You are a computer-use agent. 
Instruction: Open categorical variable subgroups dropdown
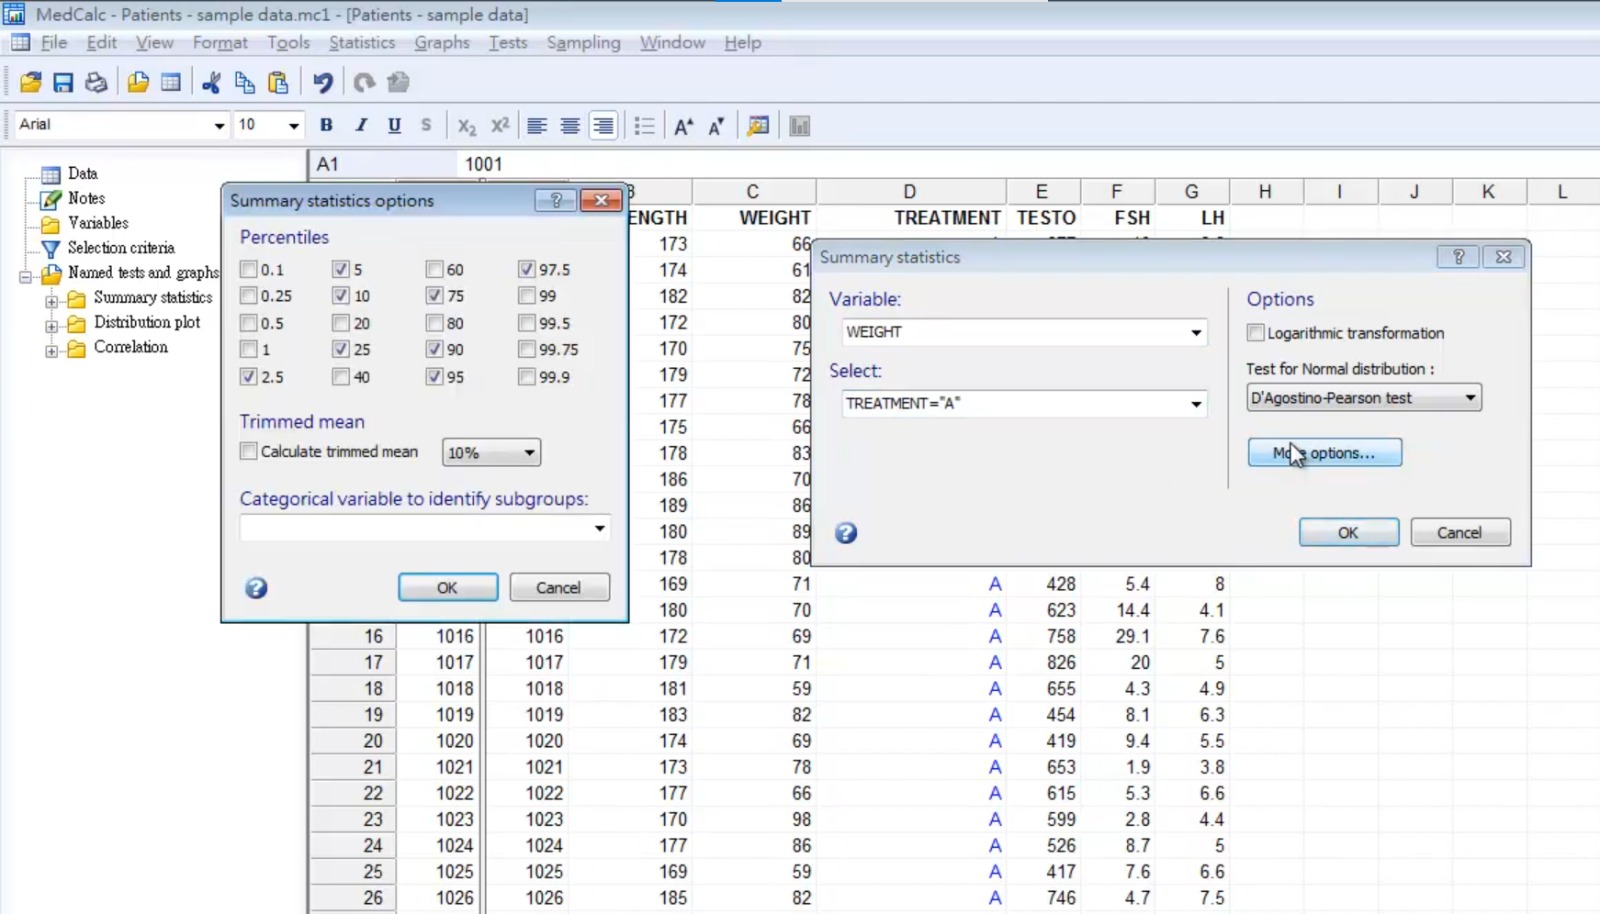coord(599,528)
